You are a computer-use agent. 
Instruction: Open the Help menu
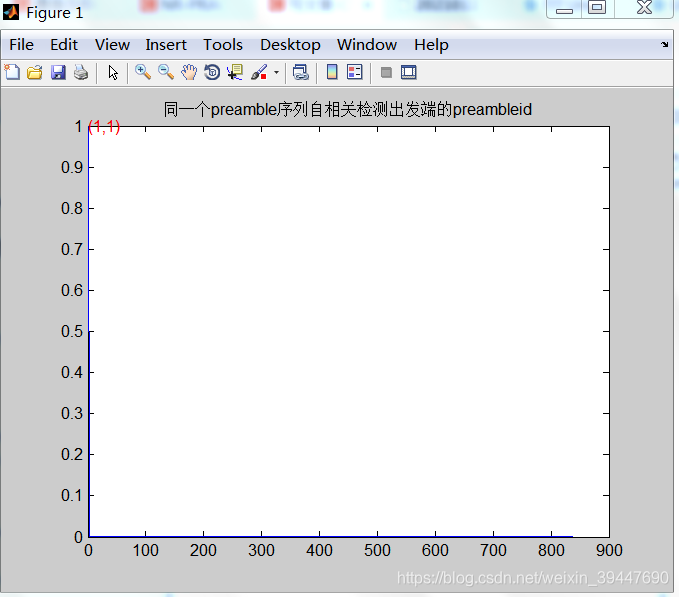431,45
